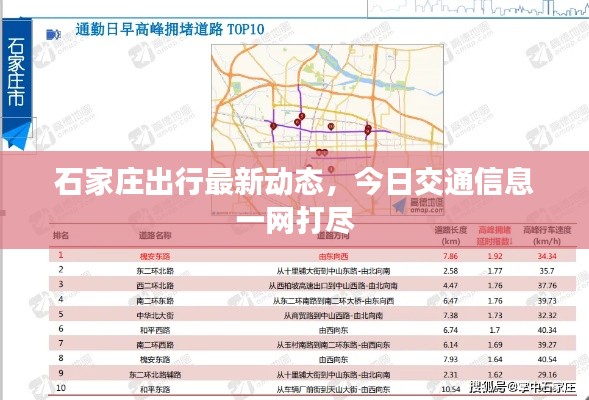This screenshot has height=400, width=589.
Task: Select road name 东二环北路辅路
Action: click(155, 375)
